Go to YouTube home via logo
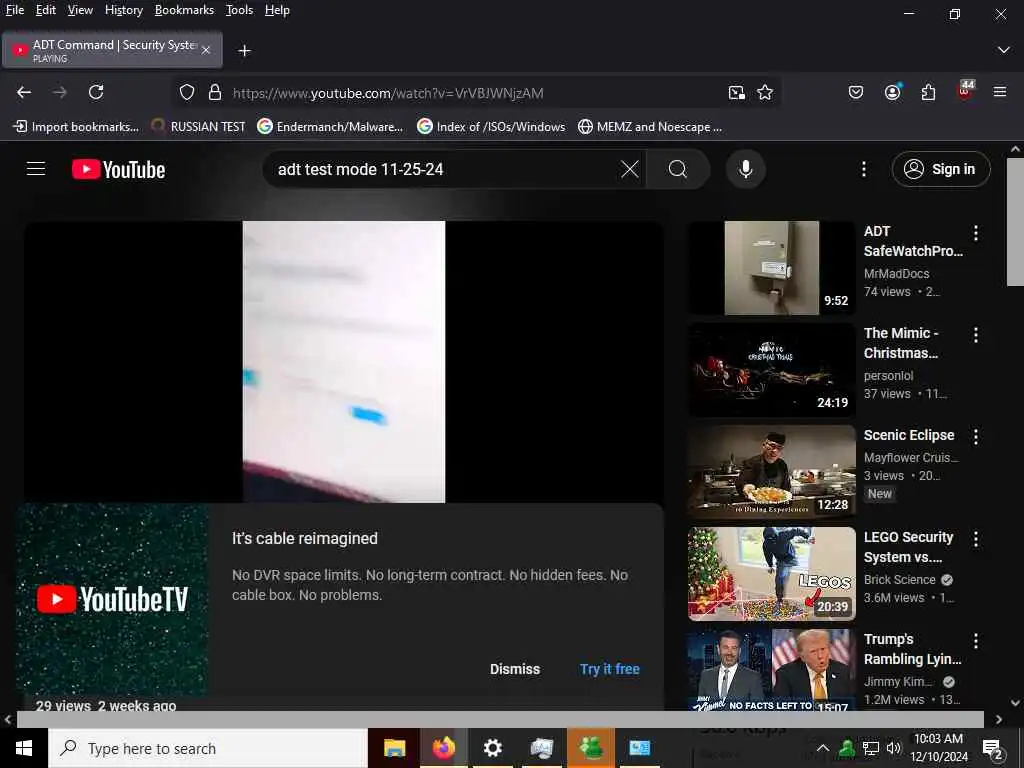1024x768 pixels. pos(119,170)
